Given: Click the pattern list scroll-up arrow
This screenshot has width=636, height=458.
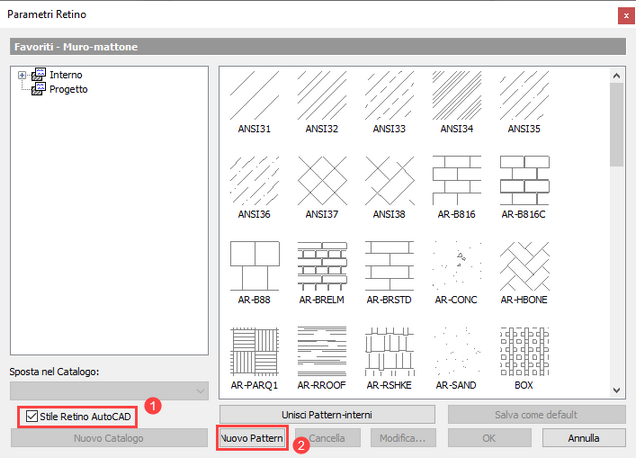Looking at the screenshot, I should click(x=617, y=75).
